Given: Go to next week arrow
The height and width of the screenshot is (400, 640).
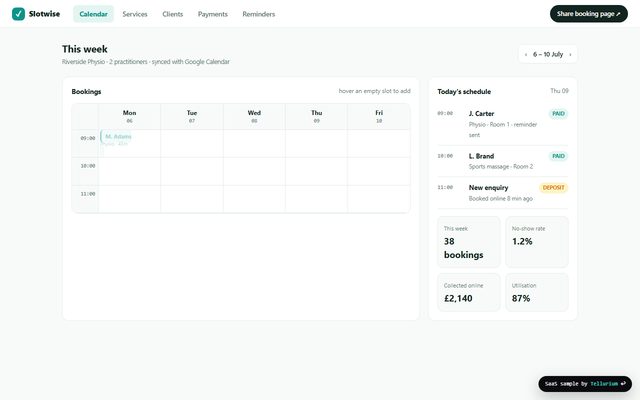Looking at the screenshot, I should pos(570,54).
